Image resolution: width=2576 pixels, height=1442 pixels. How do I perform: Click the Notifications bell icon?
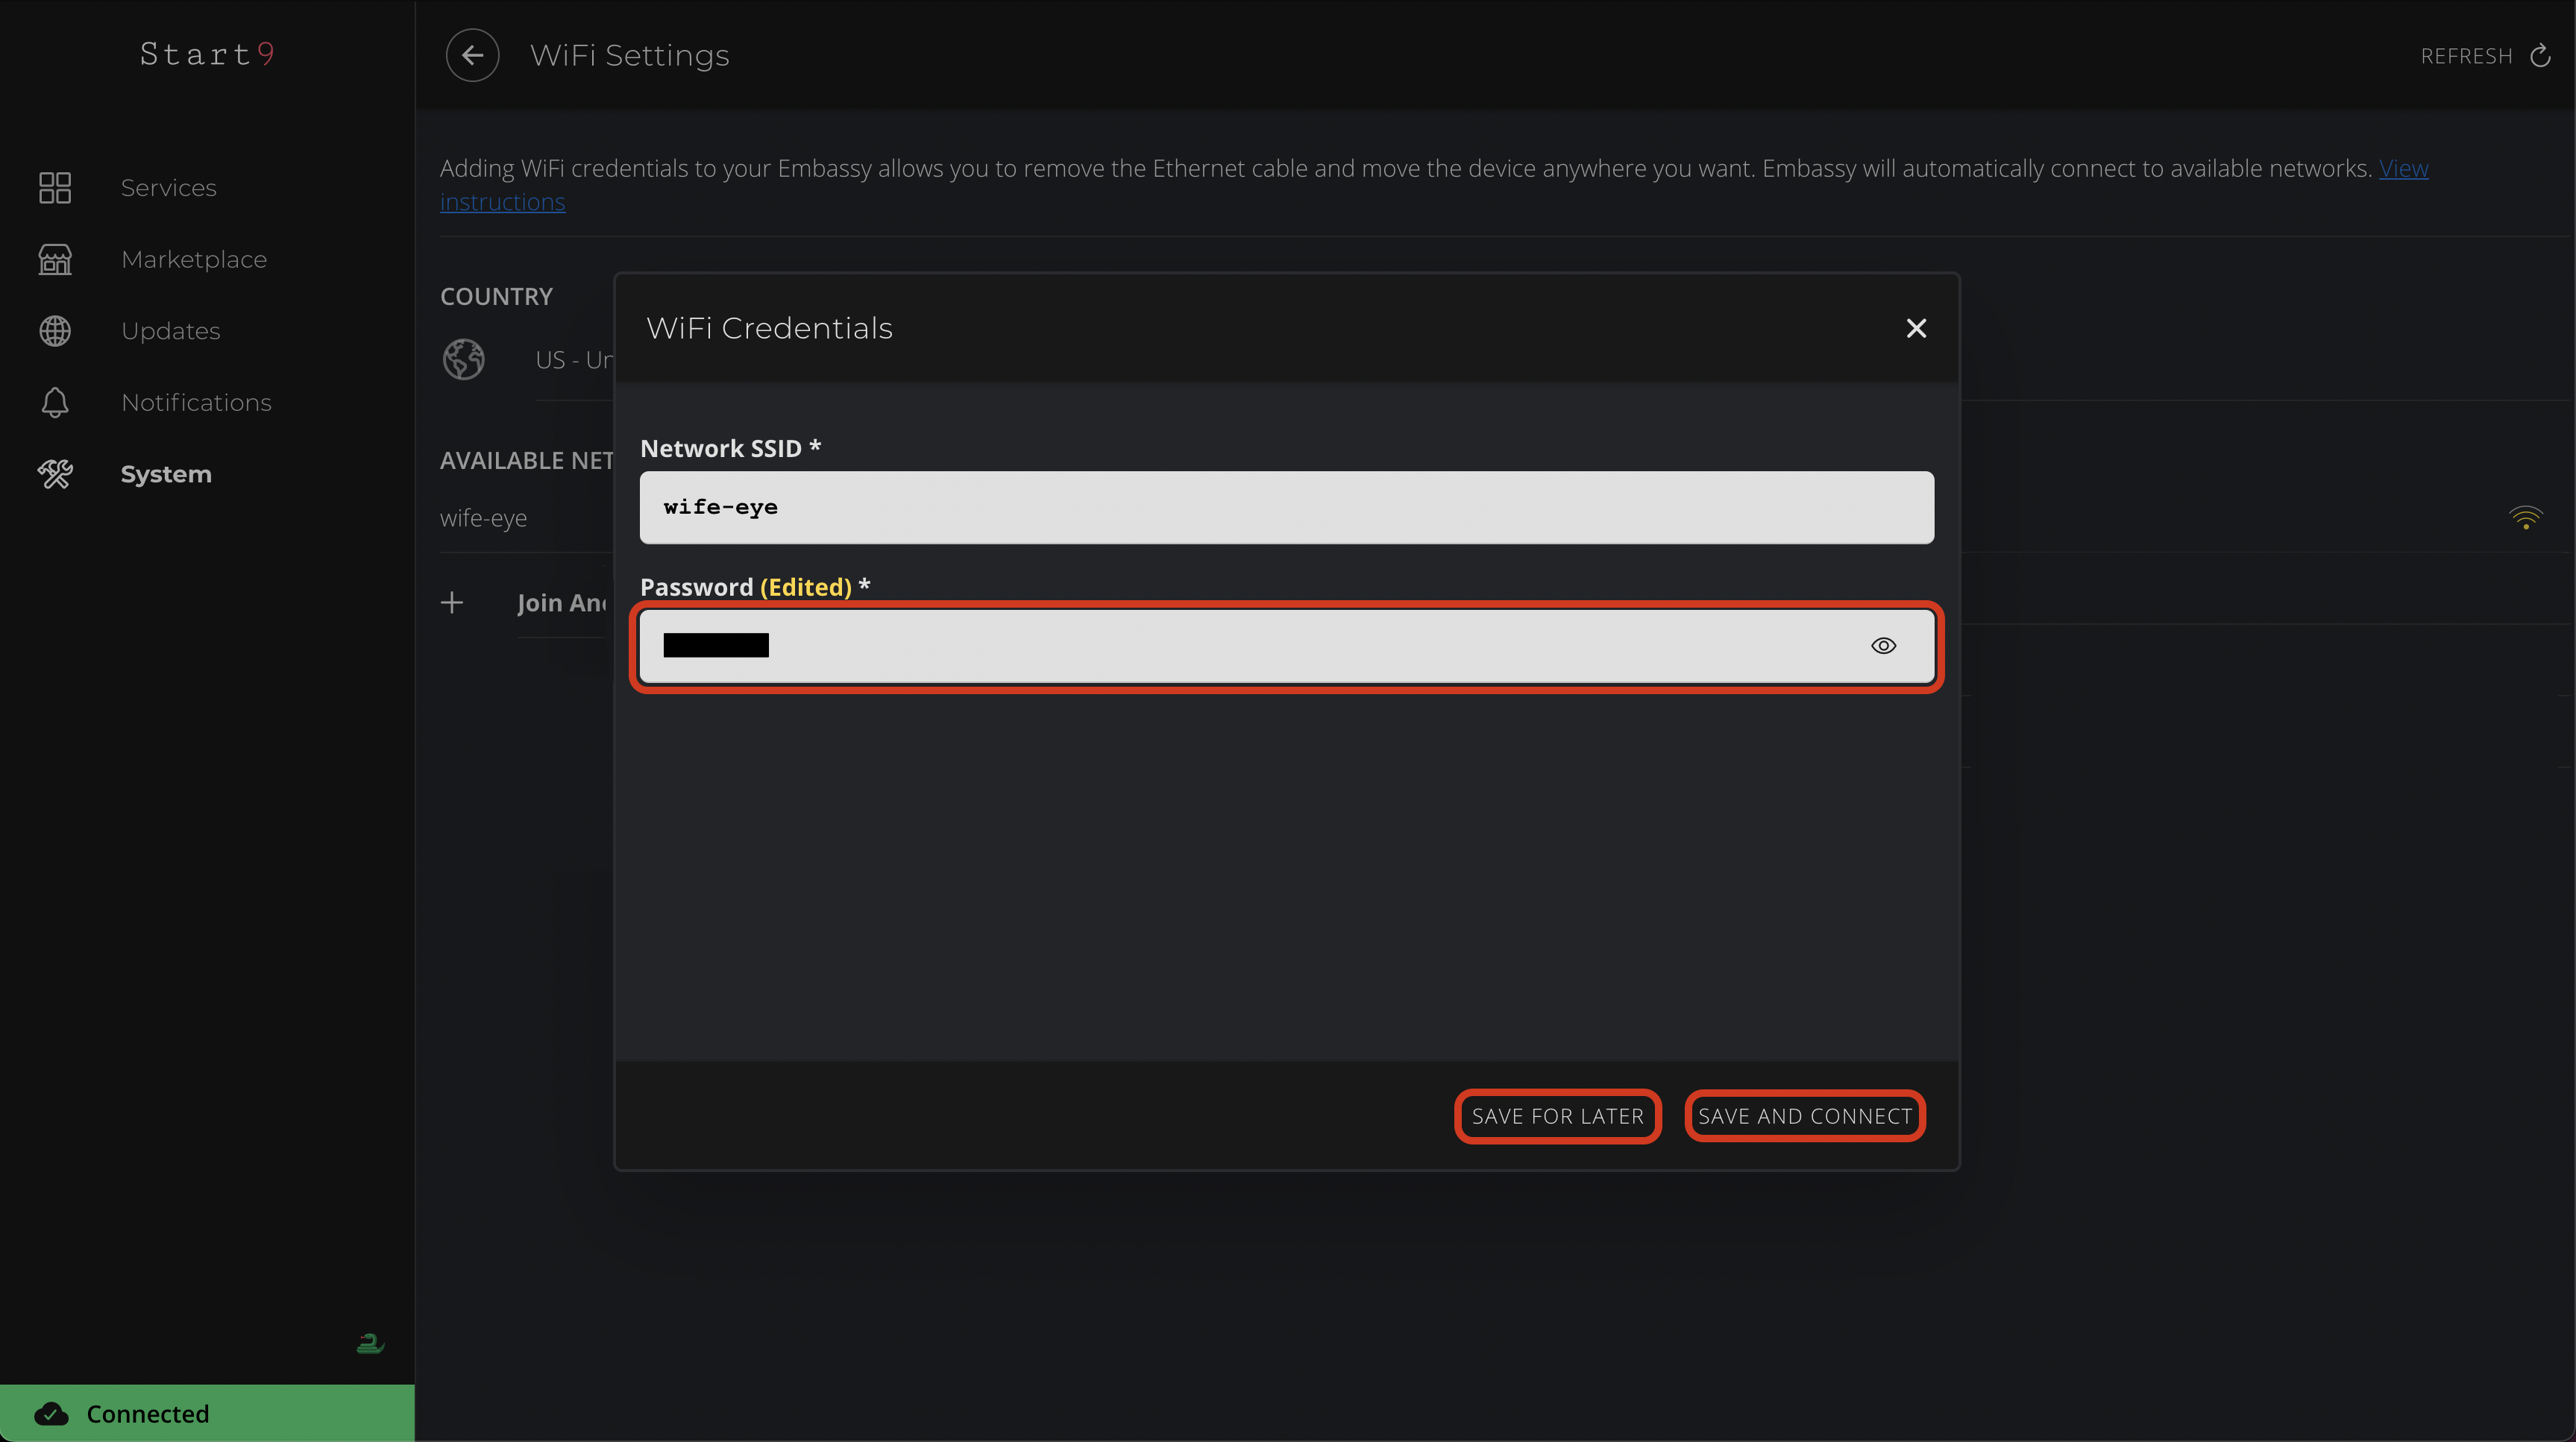(x=55, y=402)
